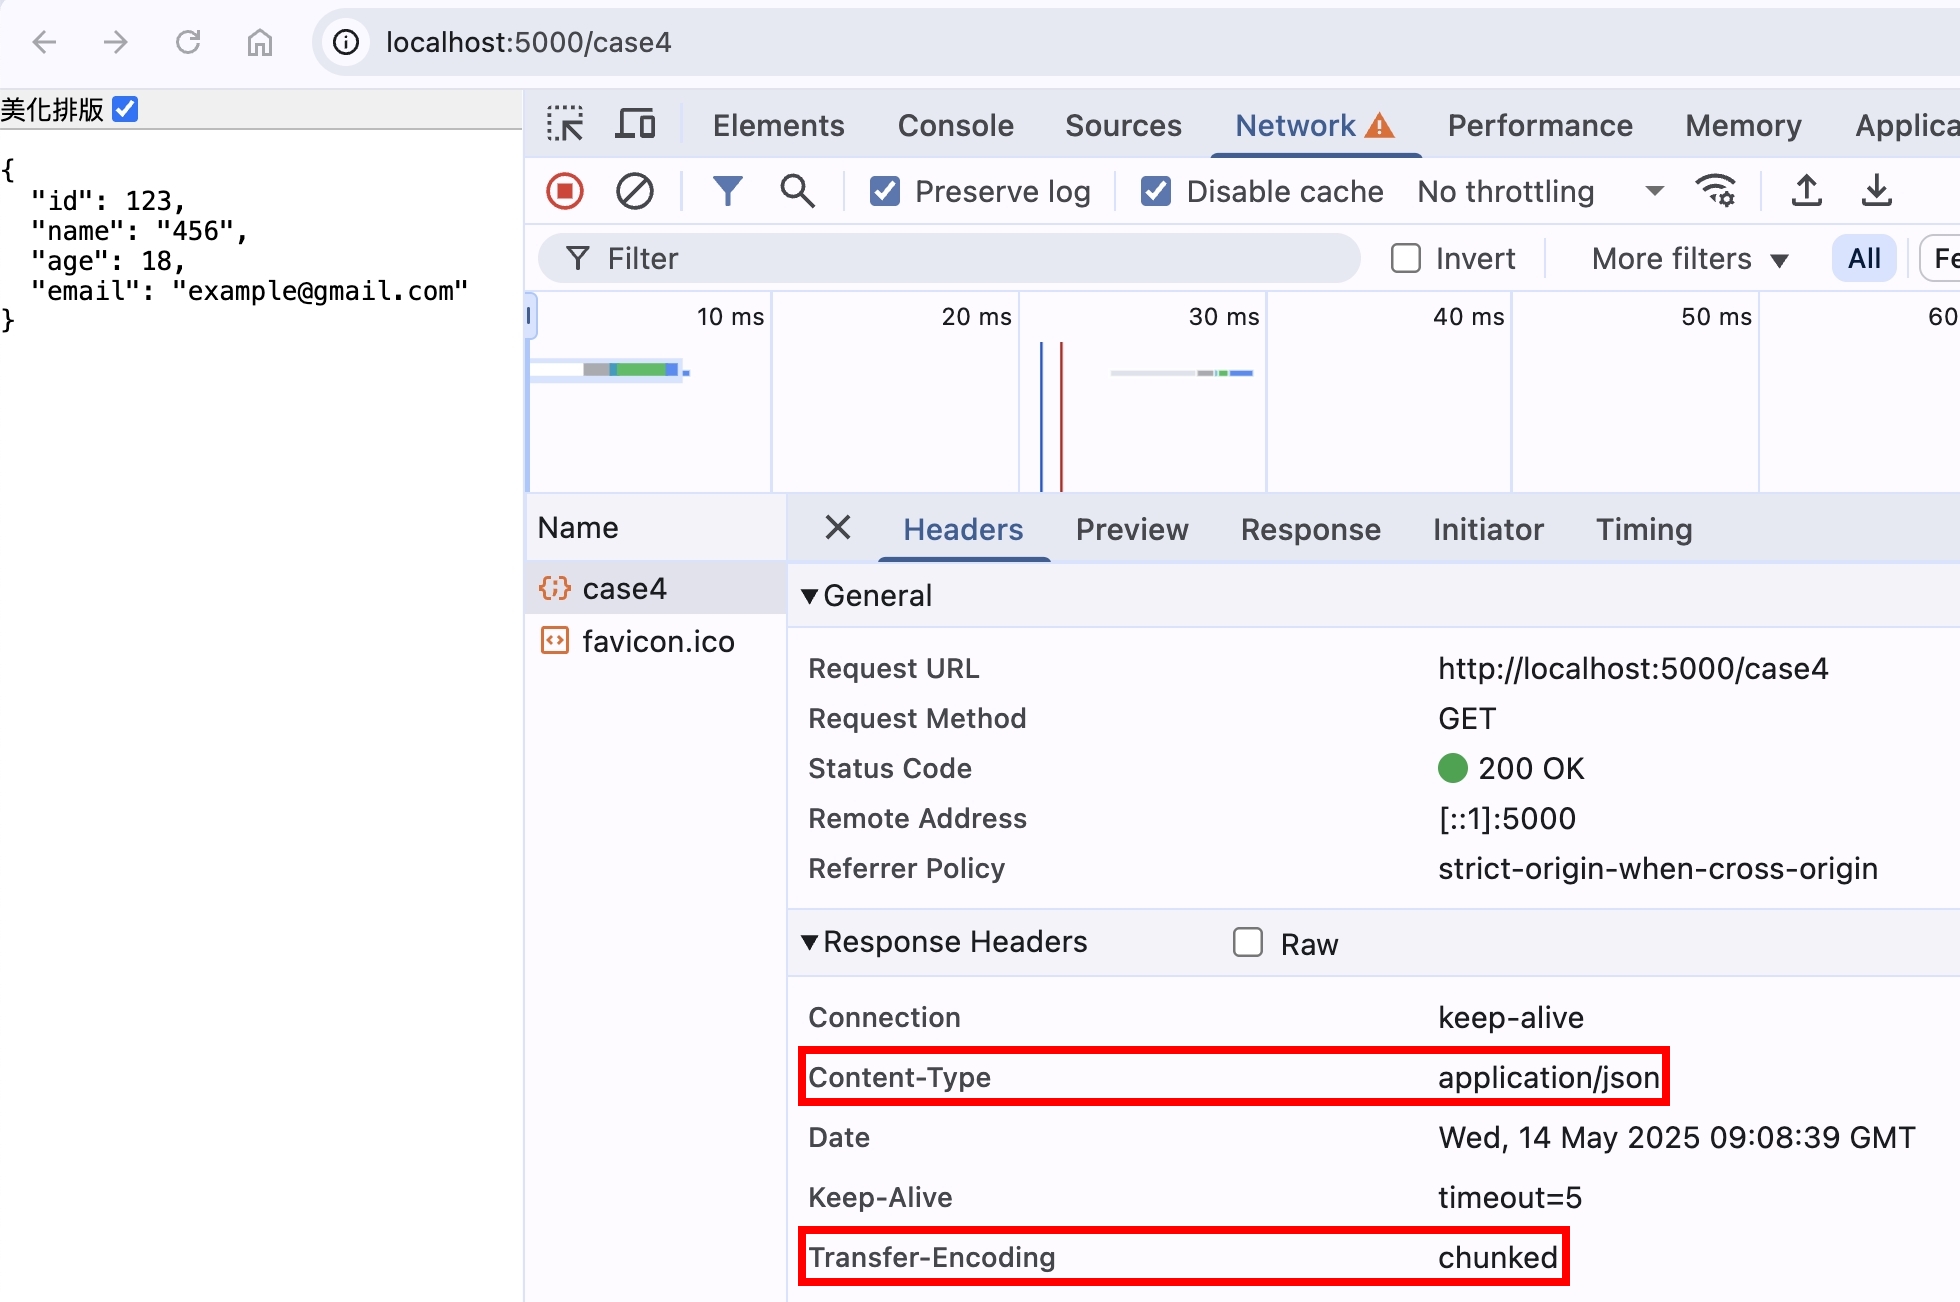Viewport: 1960px width, 1302px height.
Task: Click the Name column header
Action: coord(656,527)
